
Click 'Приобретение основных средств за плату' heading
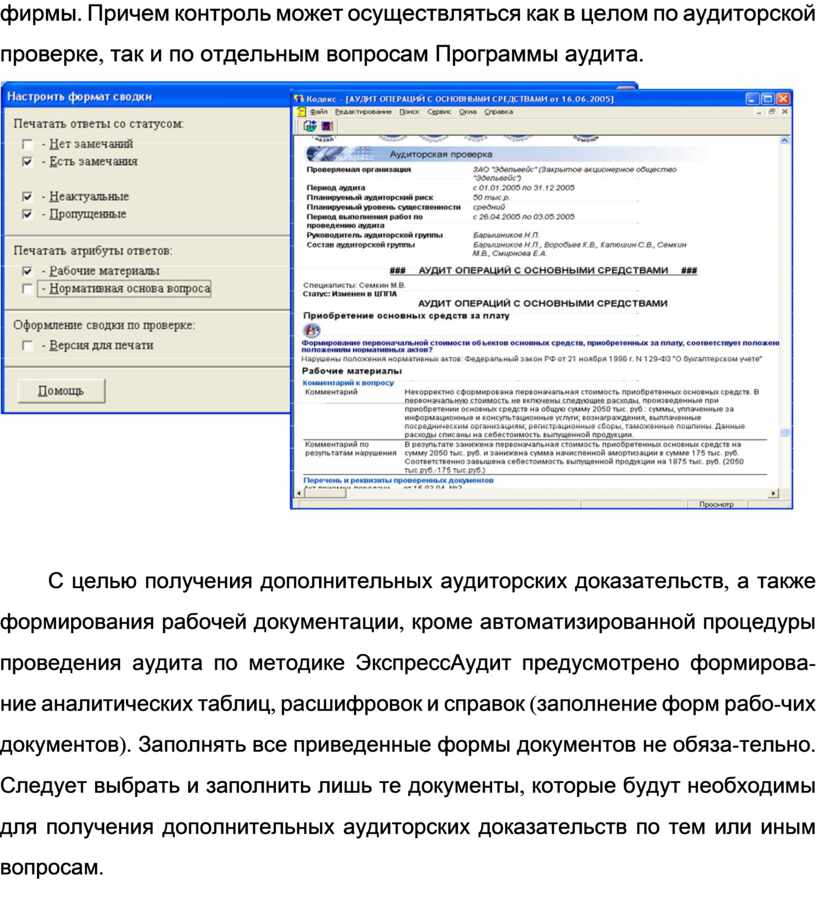tap(406, 316)
